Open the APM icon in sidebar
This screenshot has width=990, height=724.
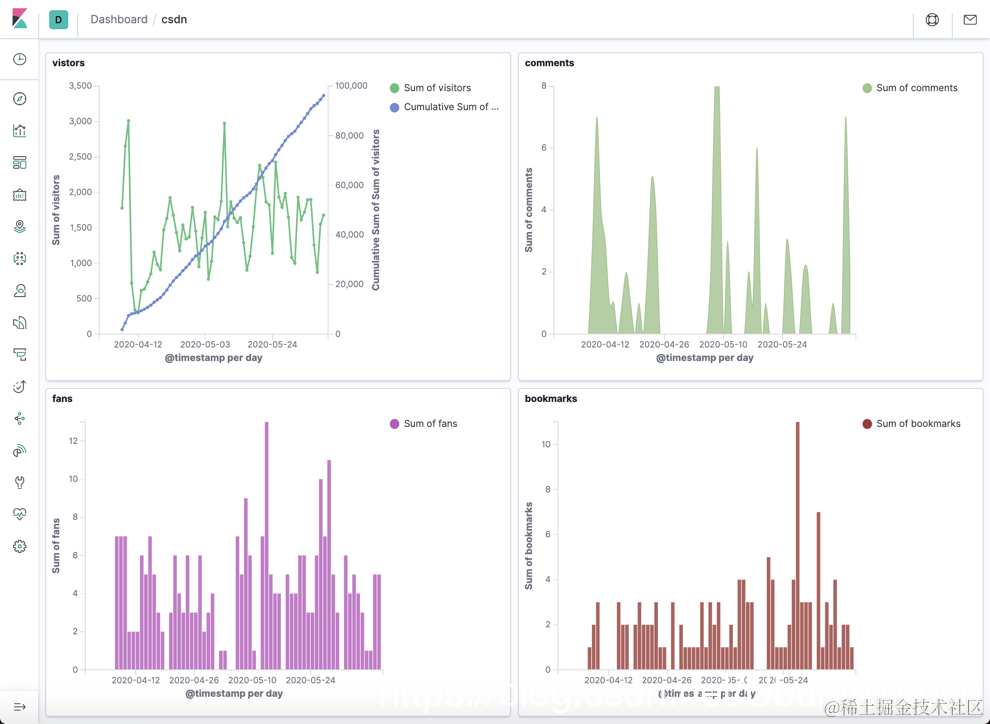click(20, 355)
